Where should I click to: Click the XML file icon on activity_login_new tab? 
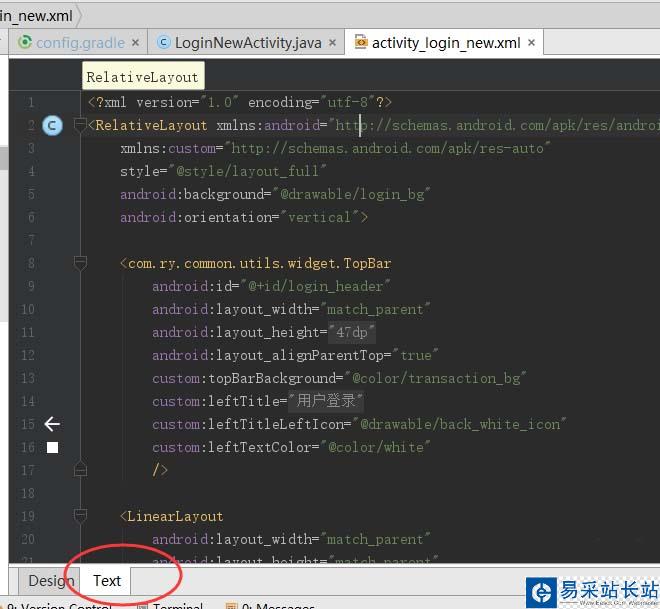pyautogui.click(x=361, y=42)
